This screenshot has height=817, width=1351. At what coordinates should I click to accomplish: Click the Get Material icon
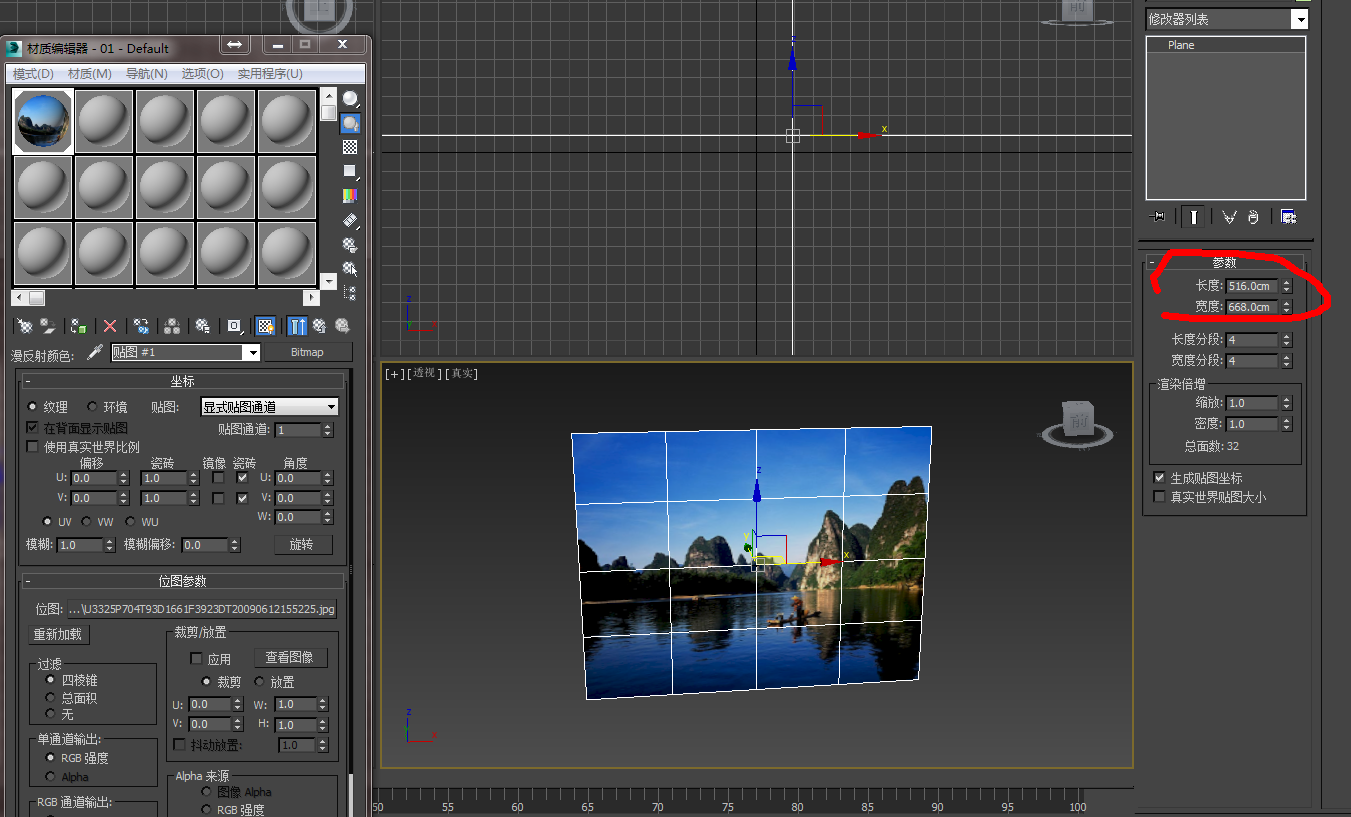point(25,326)
